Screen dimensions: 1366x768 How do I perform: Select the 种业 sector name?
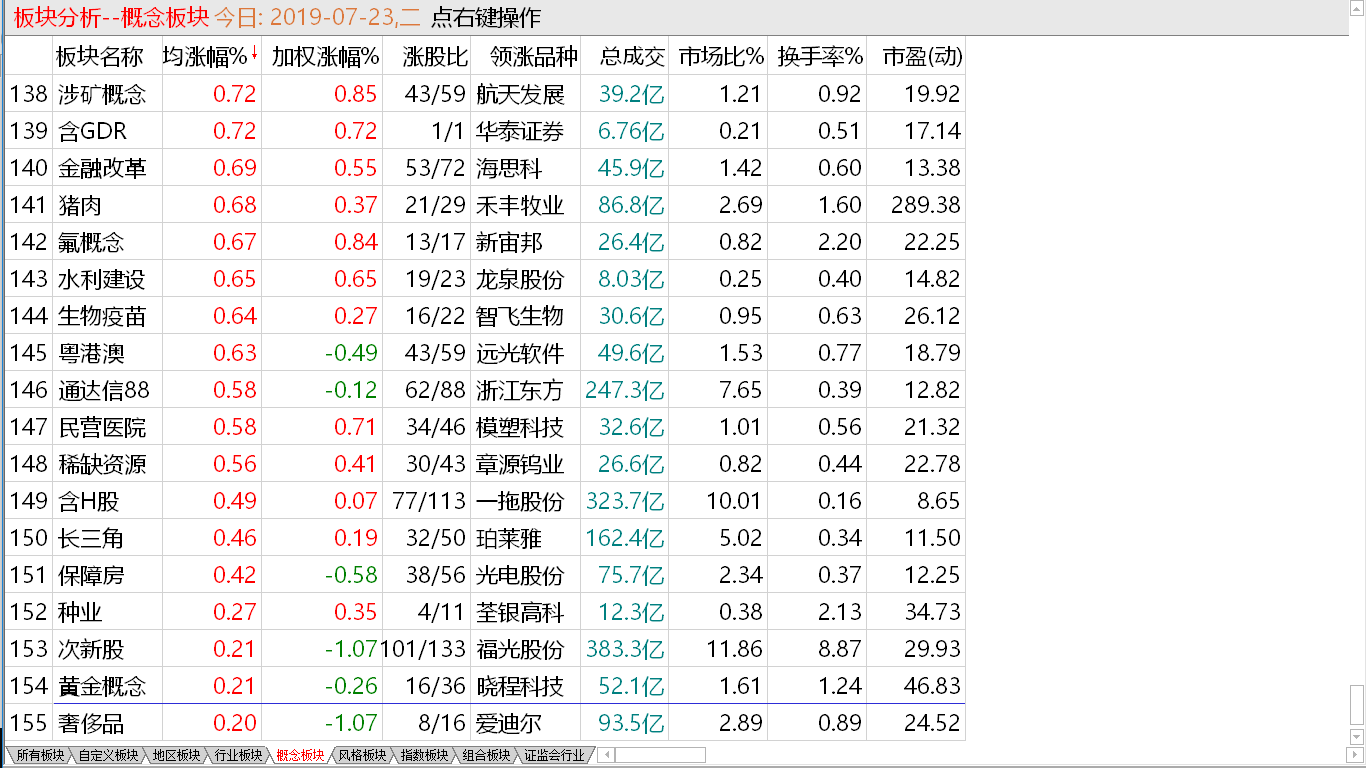79,612
